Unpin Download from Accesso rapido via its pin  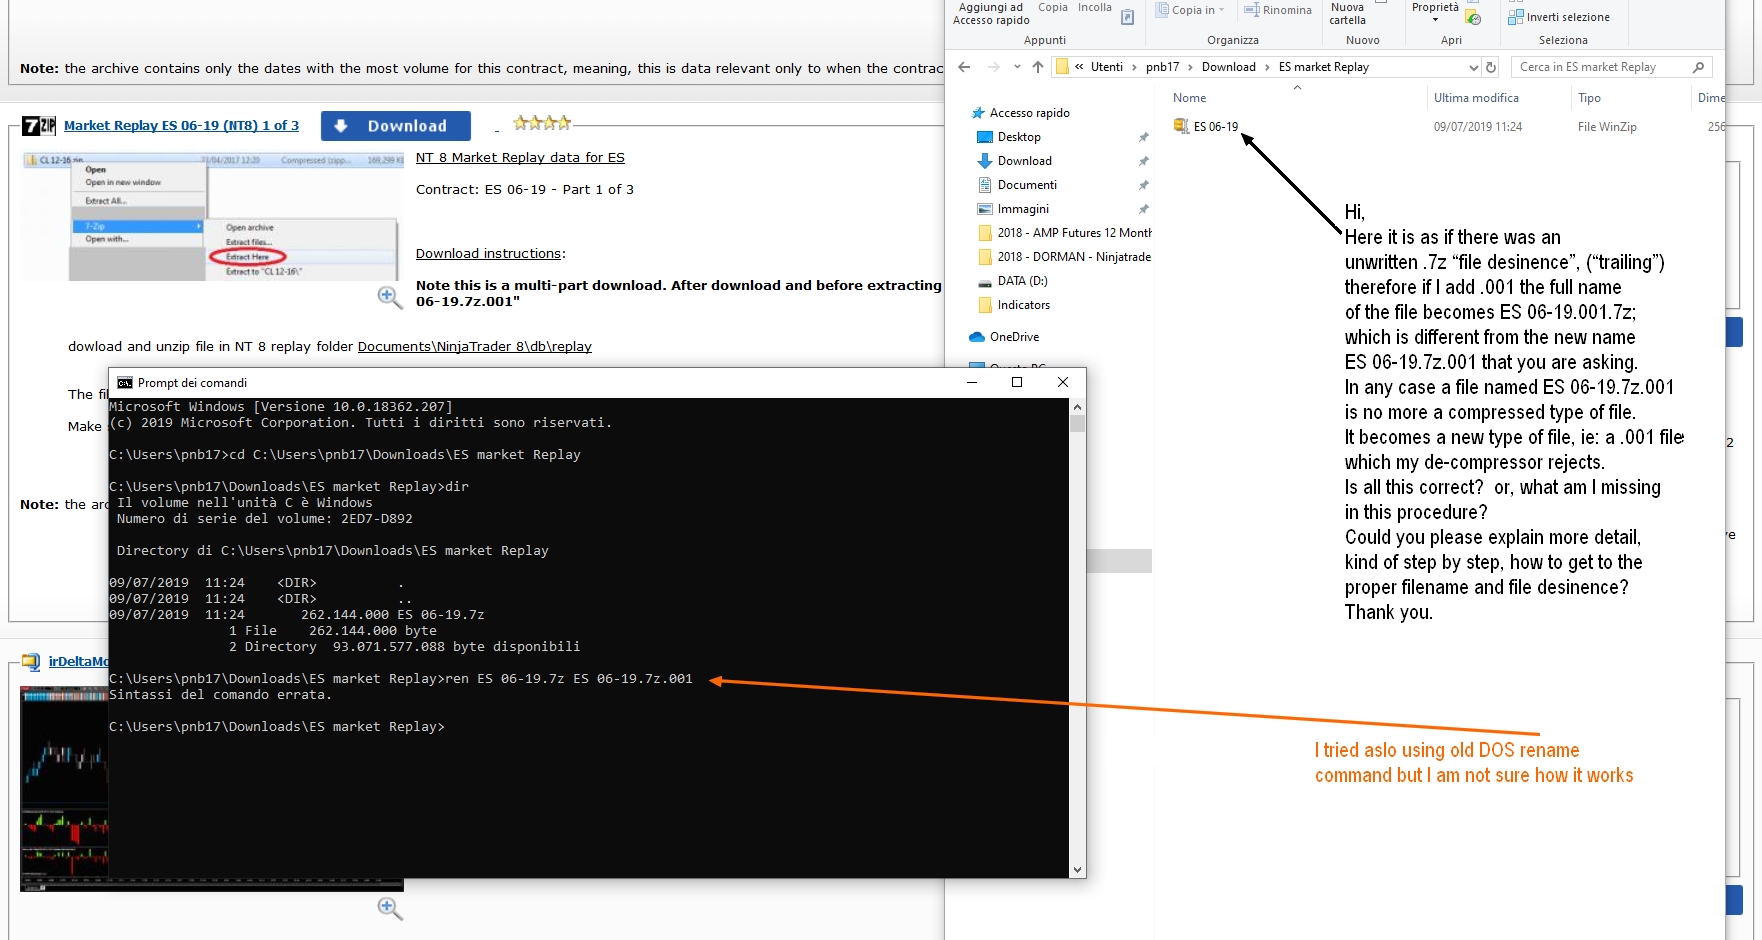(x=1143, y=161)
